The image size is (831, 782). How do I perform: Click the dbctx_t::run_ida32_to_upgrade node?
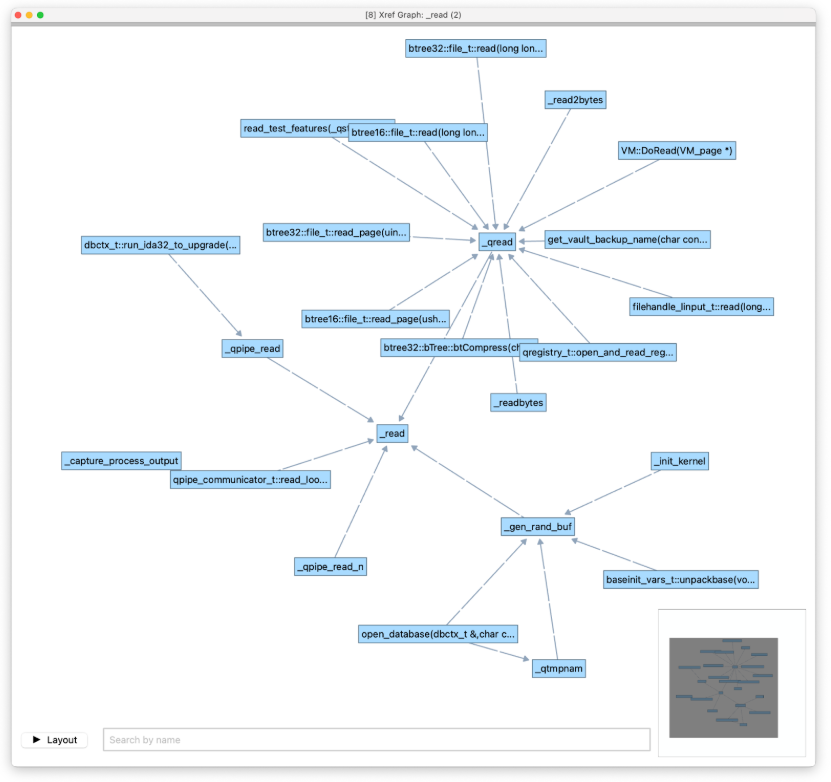click(x=160, y=244)
